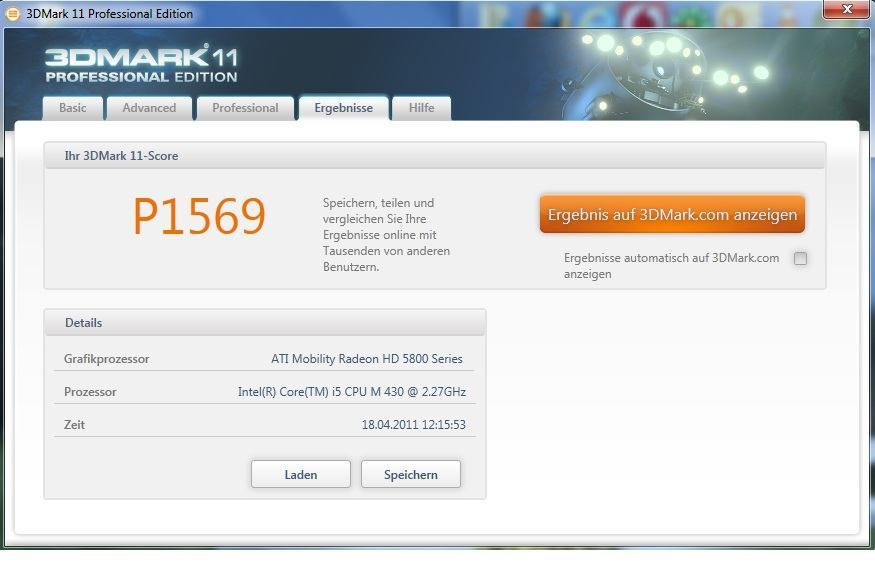Image resolution: width=875 pixels, height=580 pixels.
Task: Click the Intel Core i5 CPU M 430 value
Action: pos(352,392)
